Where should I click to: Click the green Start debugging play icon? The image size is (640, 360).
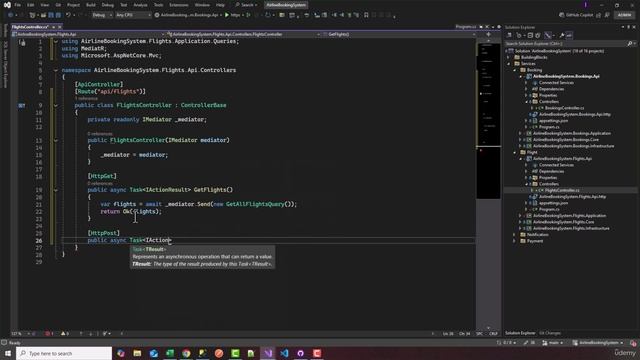[227, 15]
